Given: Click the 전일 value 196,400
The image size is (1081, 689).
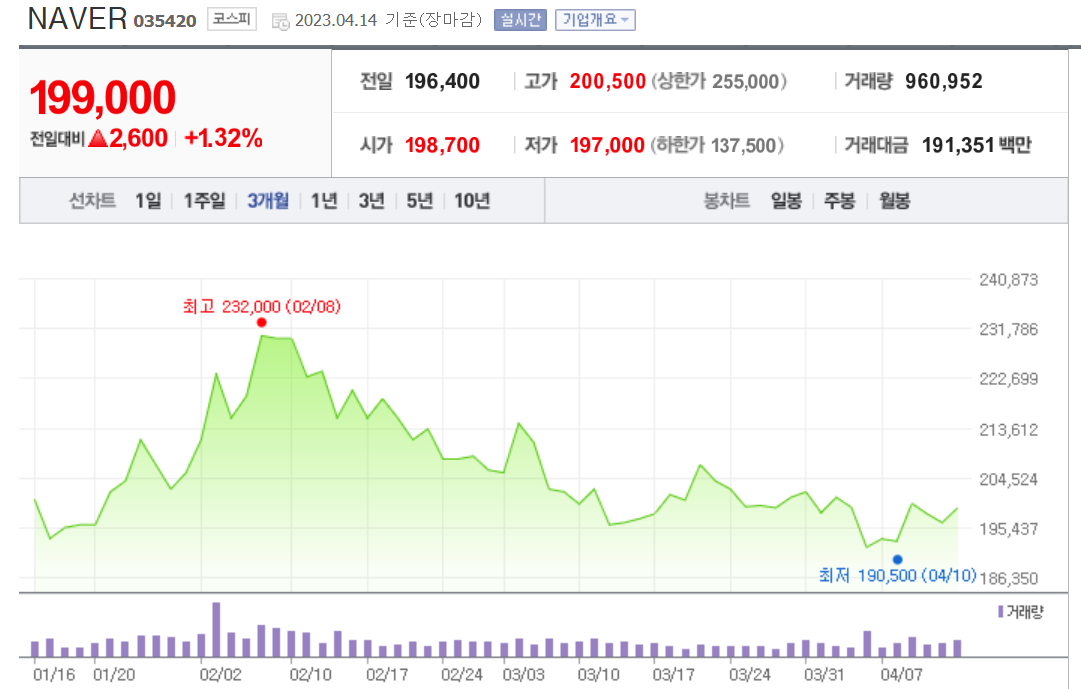Looking at the screenshot, I should 442,81.
